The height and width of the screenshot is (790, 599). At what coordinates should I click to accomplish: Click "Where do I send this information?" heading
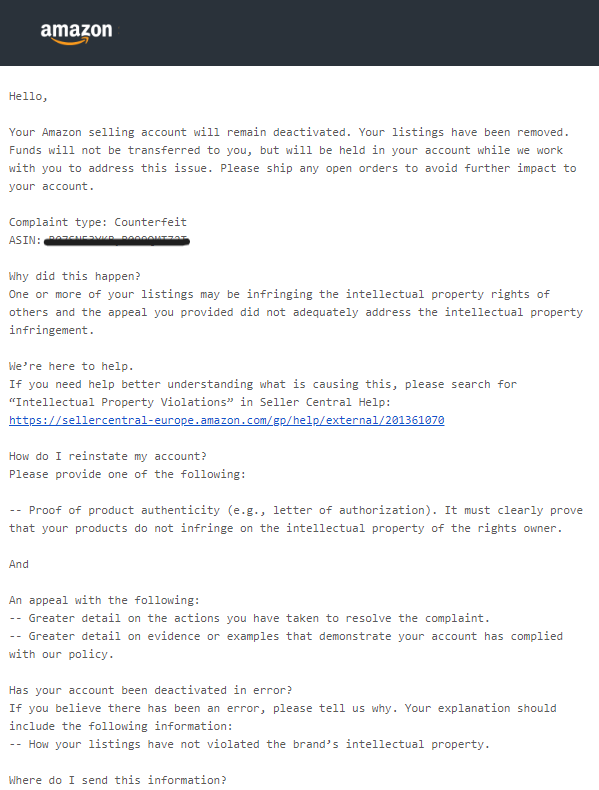[118, 780]
